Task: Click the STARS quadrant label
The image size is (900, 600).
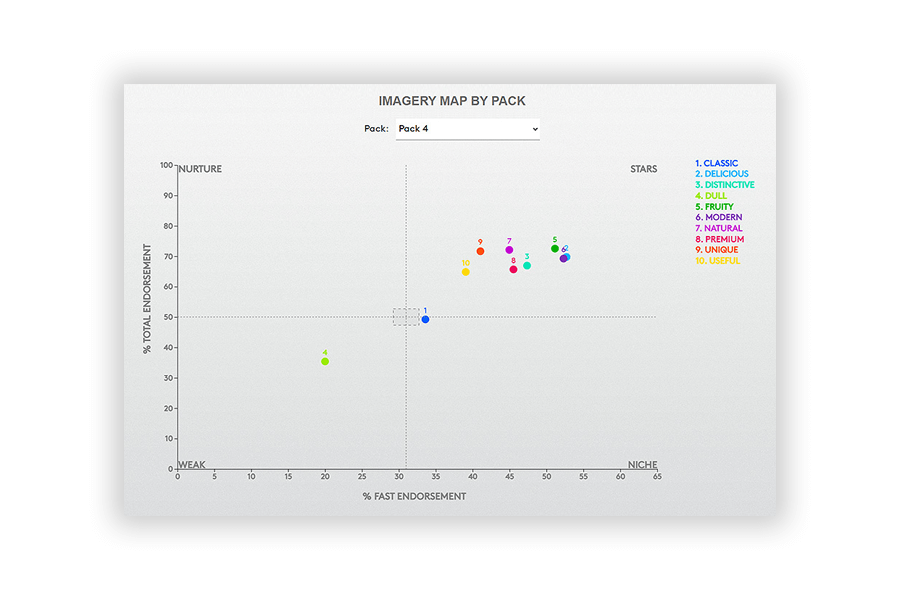Action: (643, 169)
